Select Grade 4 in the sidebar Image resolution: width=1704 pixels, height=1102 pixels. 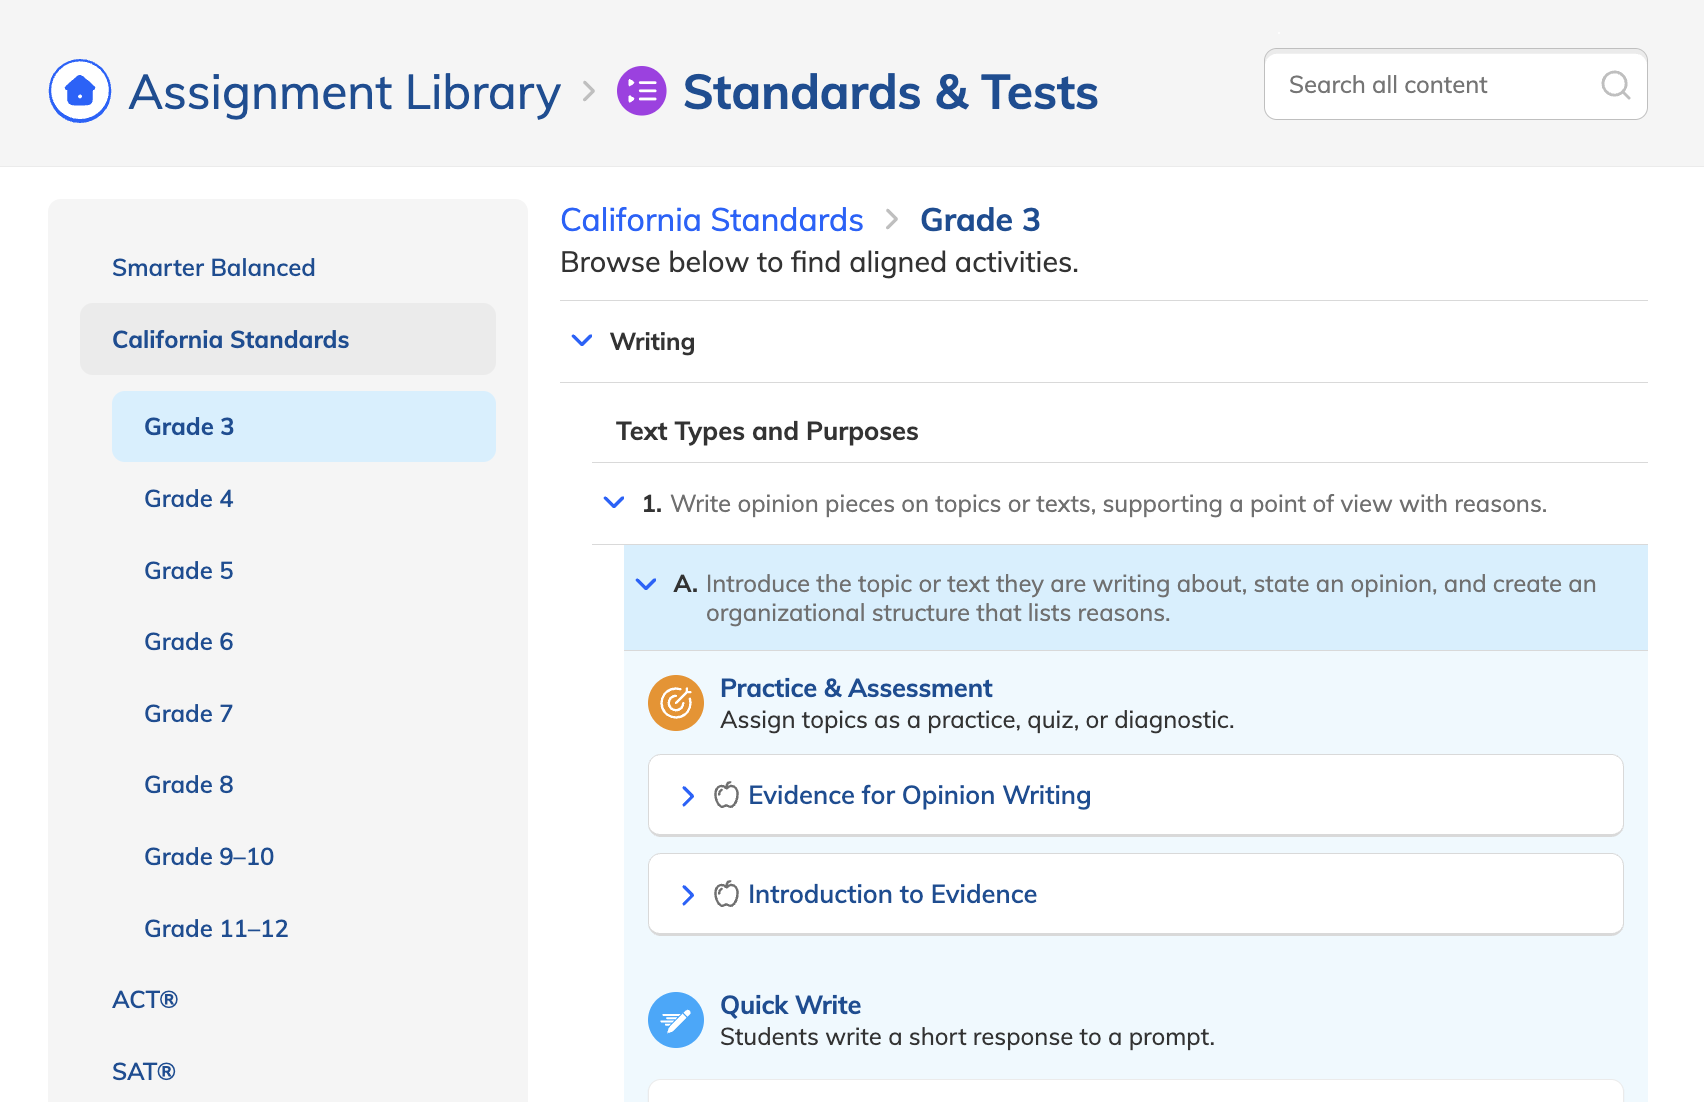click(x=188, y=498)
